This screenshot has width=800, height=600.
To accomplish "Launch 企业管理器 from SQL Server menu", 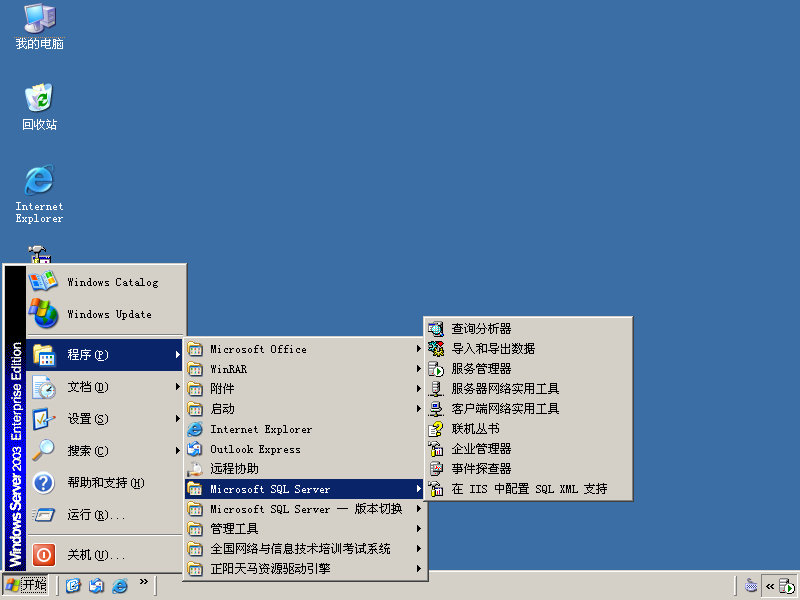I will 529,449.
